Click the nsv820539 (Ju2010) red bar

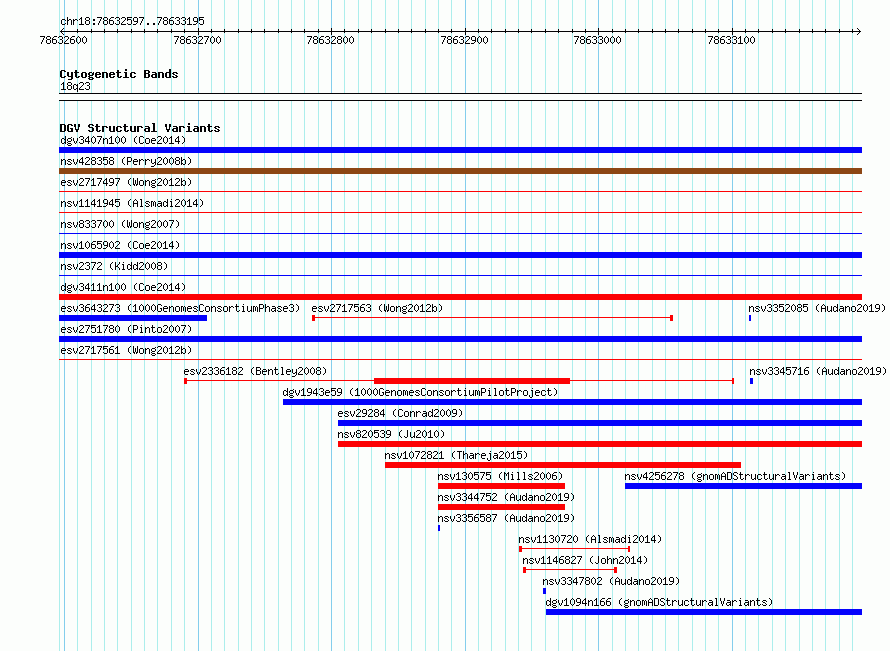click(x=600, y=444)
